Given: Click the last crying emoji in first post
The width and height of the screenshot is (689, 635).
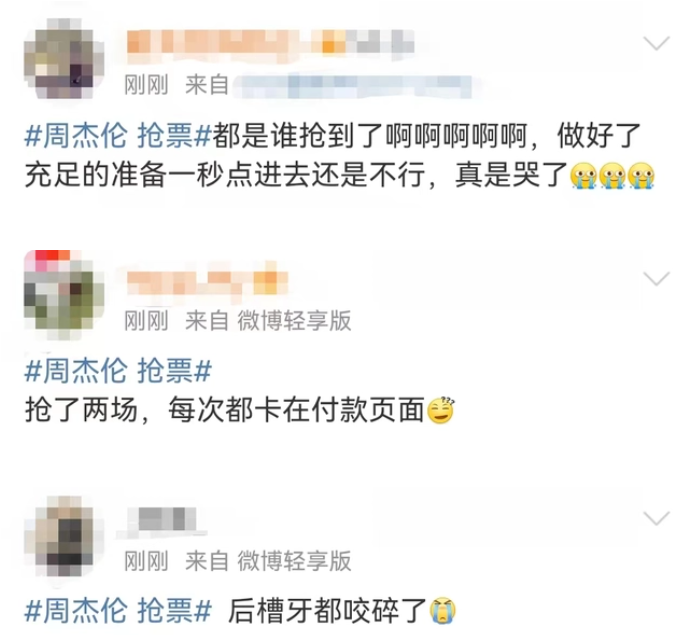Looking at the screenshot, I should (x=641, y=176).
